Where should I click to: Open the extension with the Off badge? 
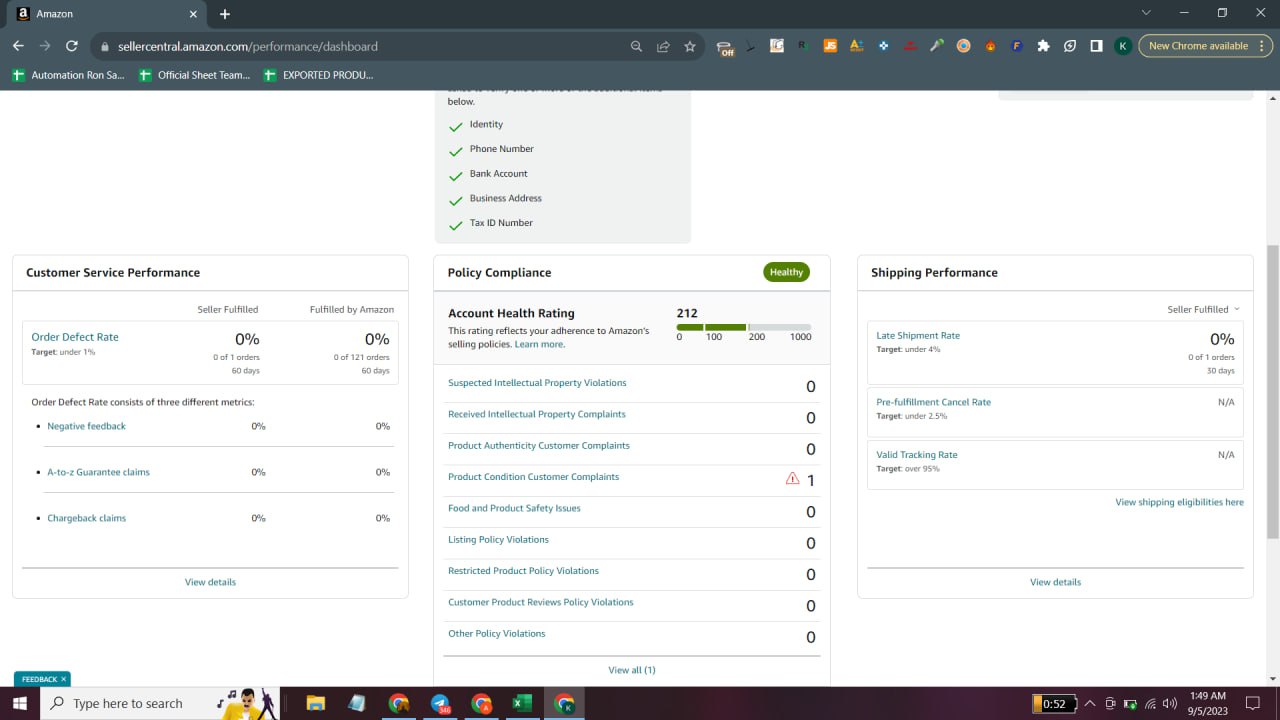725,47
